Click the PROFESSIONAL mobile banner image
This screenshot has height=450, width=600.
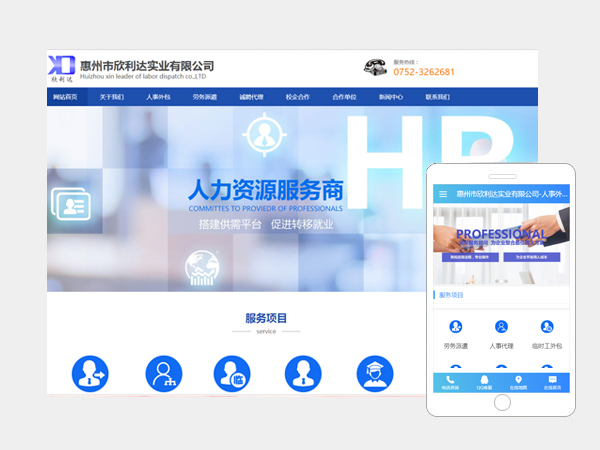click(x=501, y=245)
